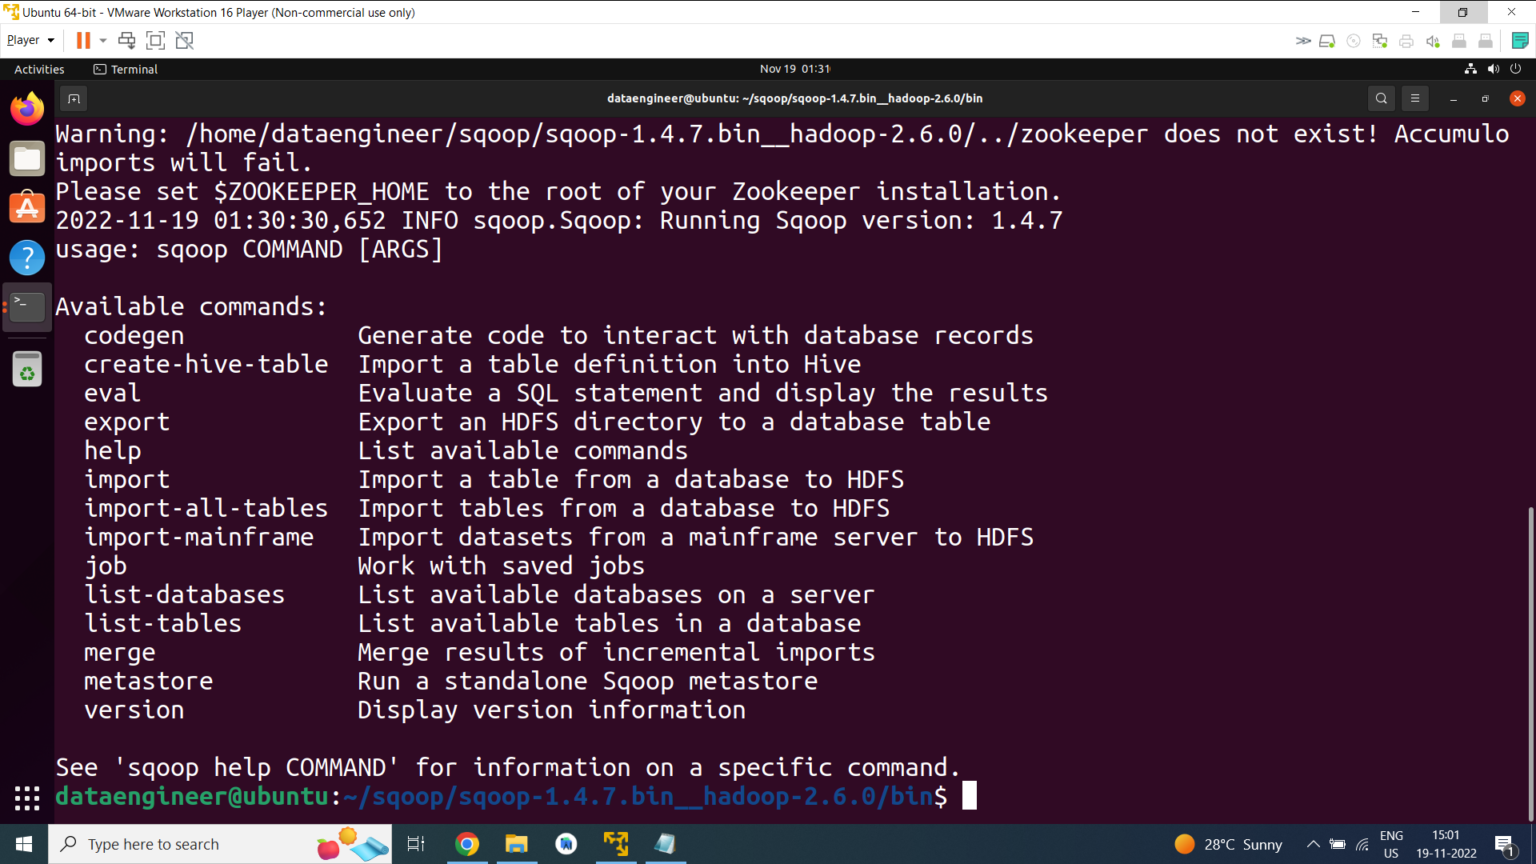
Task: Click the 'dataengineer@ubuntu' prompt text
Action: (192, 796)
